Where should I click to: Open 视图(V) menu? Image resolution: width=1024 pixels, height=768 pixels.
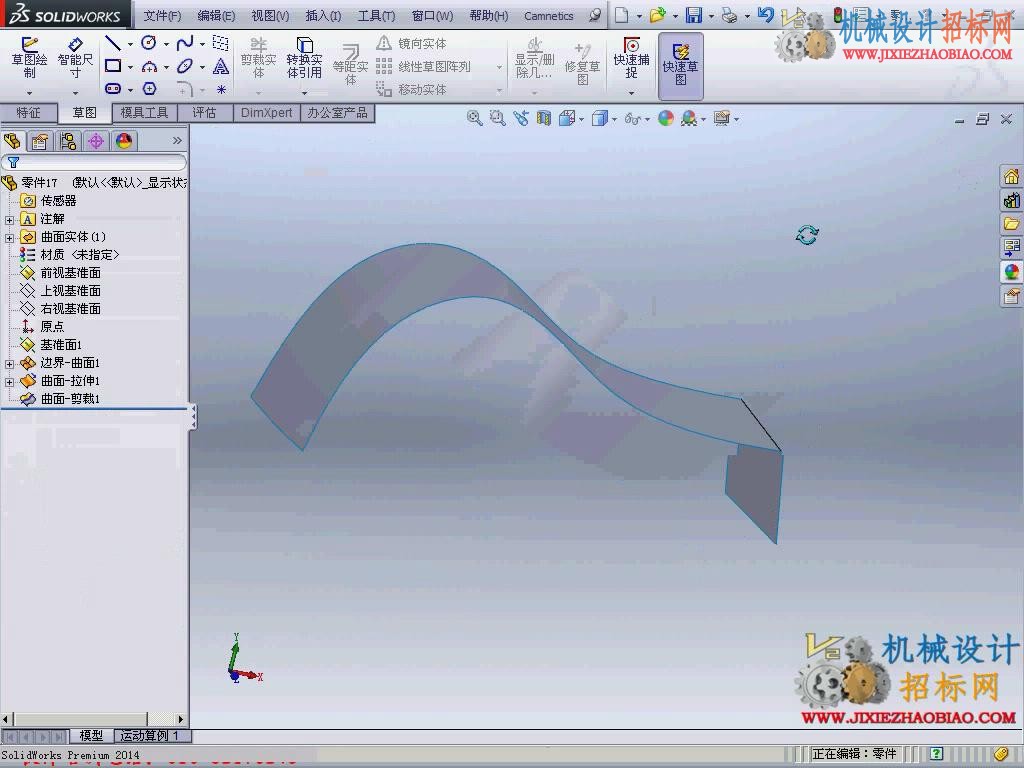[x=270, y=16]
